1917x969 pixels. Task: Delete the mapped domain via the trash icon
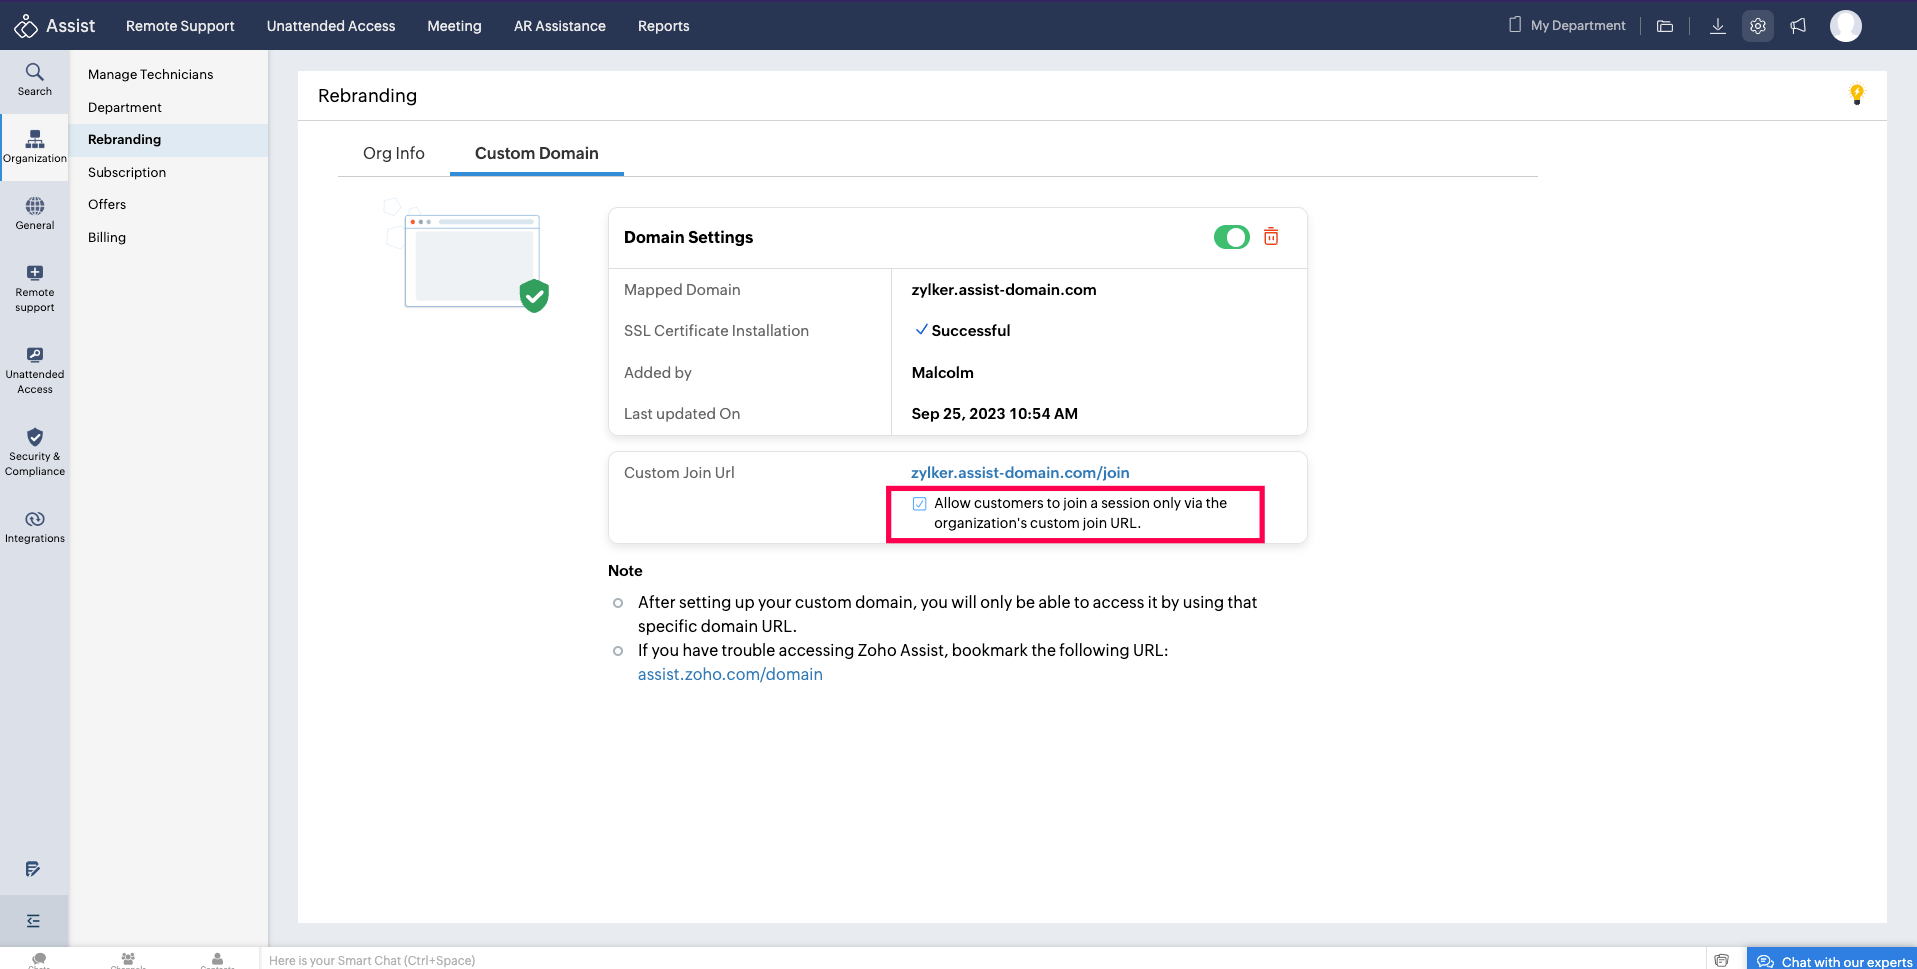coord(1271,237)
